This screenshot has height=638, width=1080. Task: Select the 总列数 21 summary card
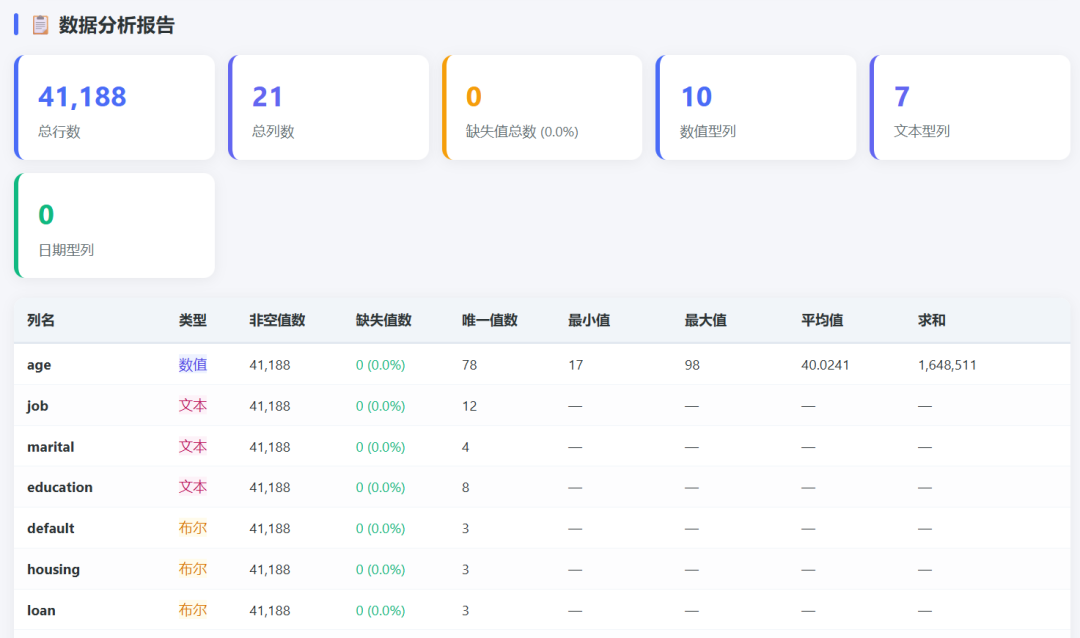click(329, 107)
